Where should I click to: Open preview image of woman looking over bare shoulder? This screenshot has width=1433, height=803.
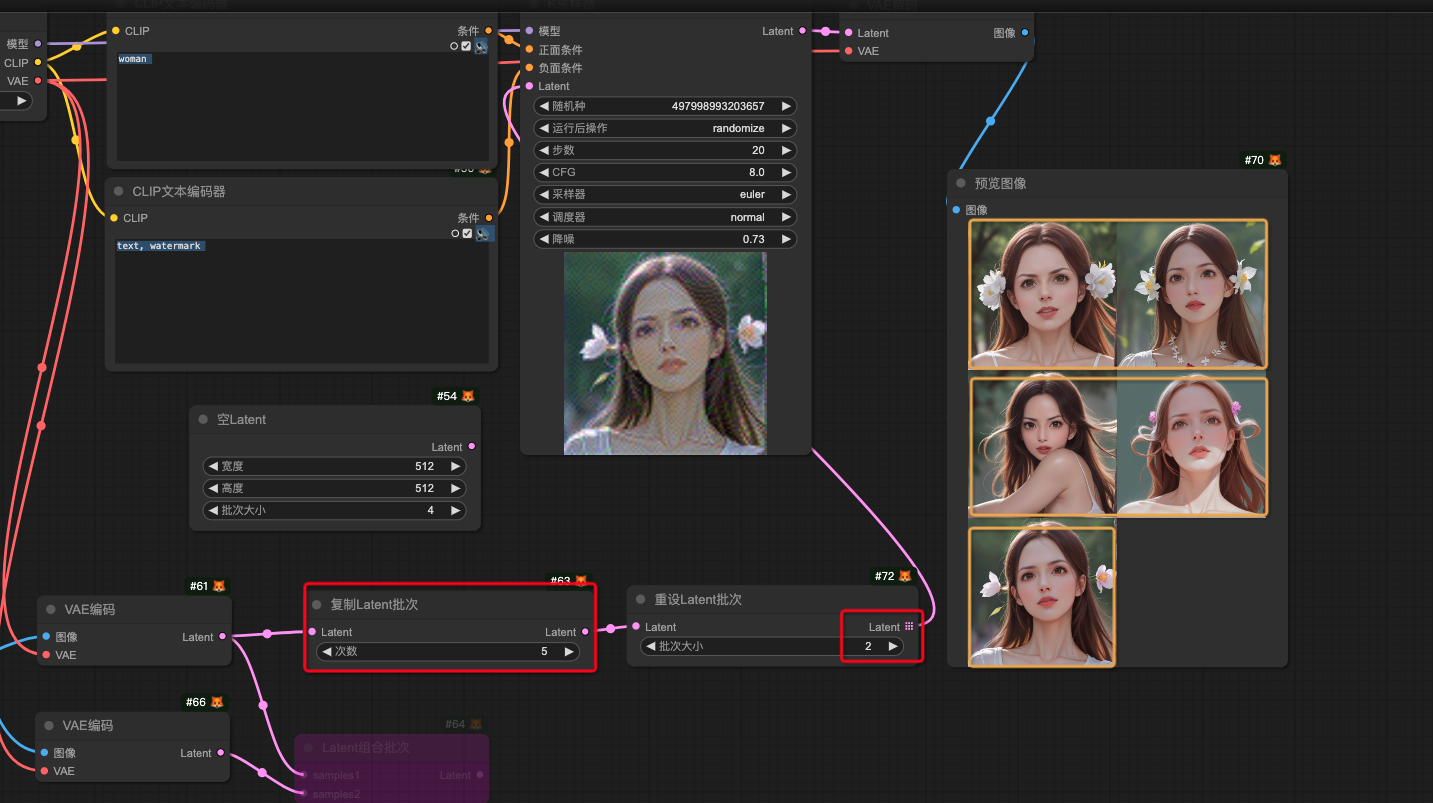tap(1043, 447)
